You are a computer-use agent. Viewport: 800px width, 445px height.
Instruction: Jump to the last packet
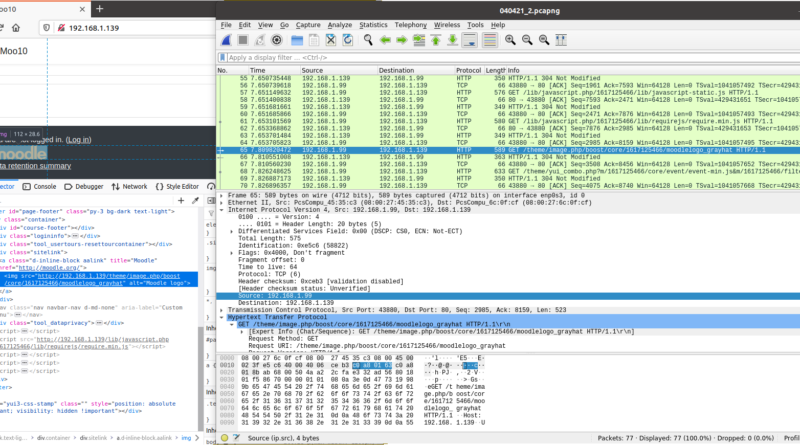[x=453, y=40]
